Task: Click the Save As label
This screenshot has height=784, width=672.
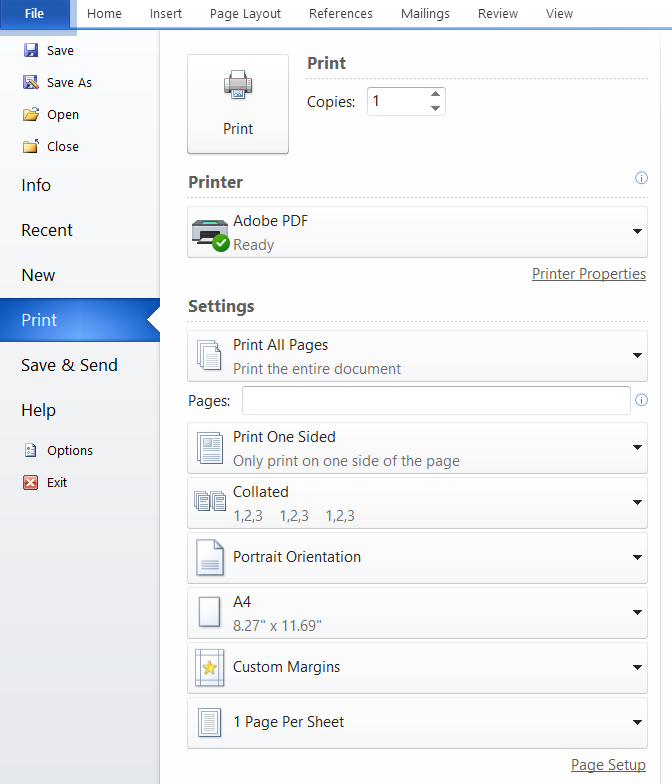Action: (x=70, y=83)
